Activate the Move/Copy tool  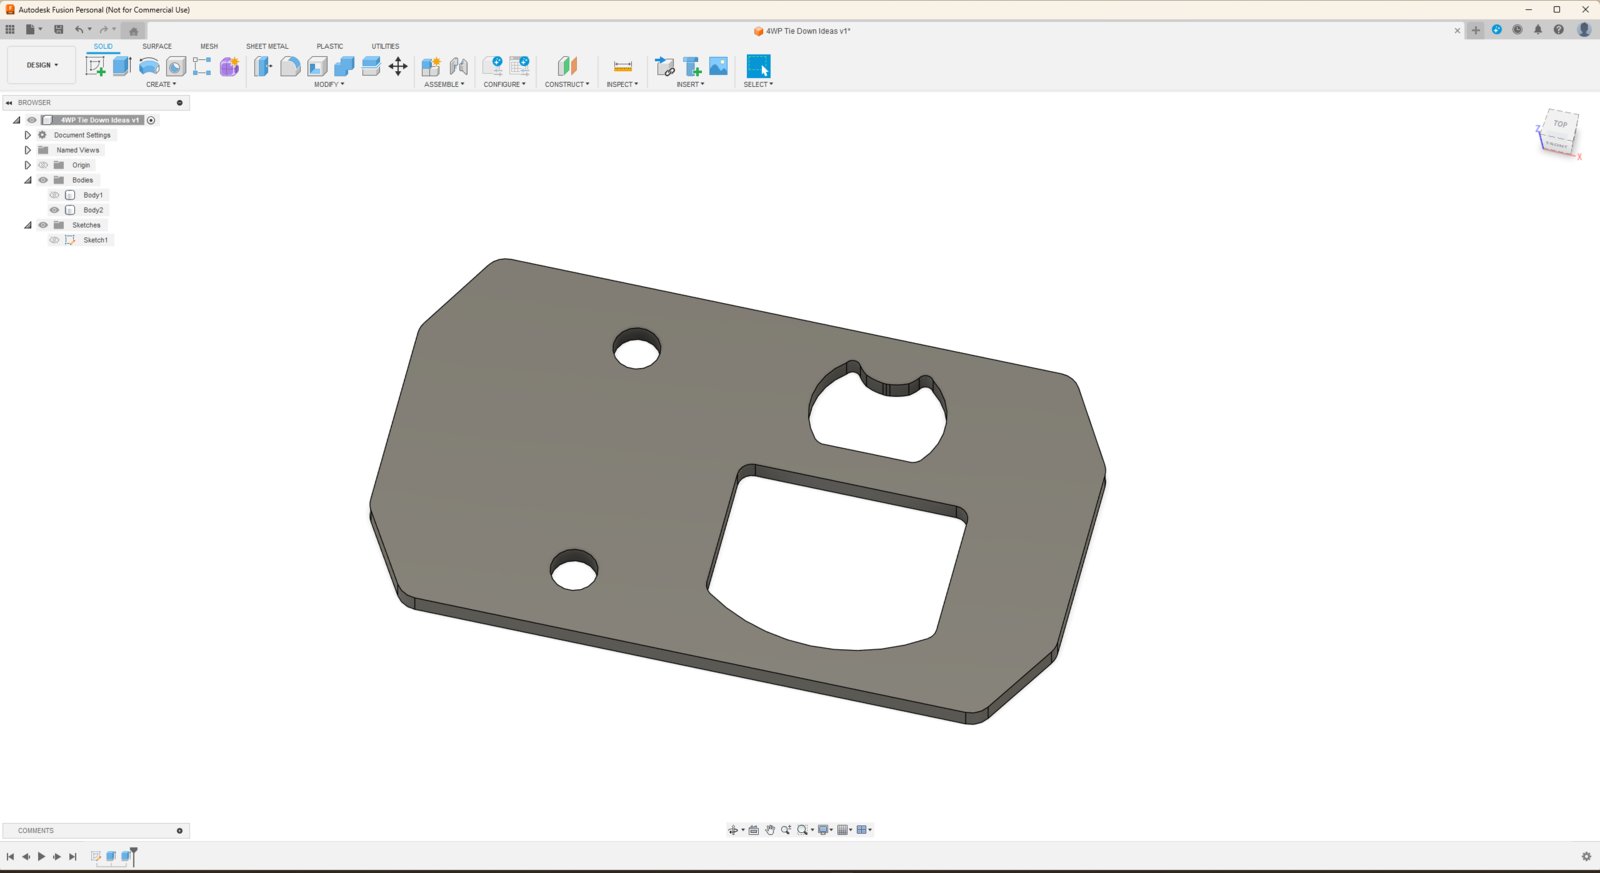(398, 66)
